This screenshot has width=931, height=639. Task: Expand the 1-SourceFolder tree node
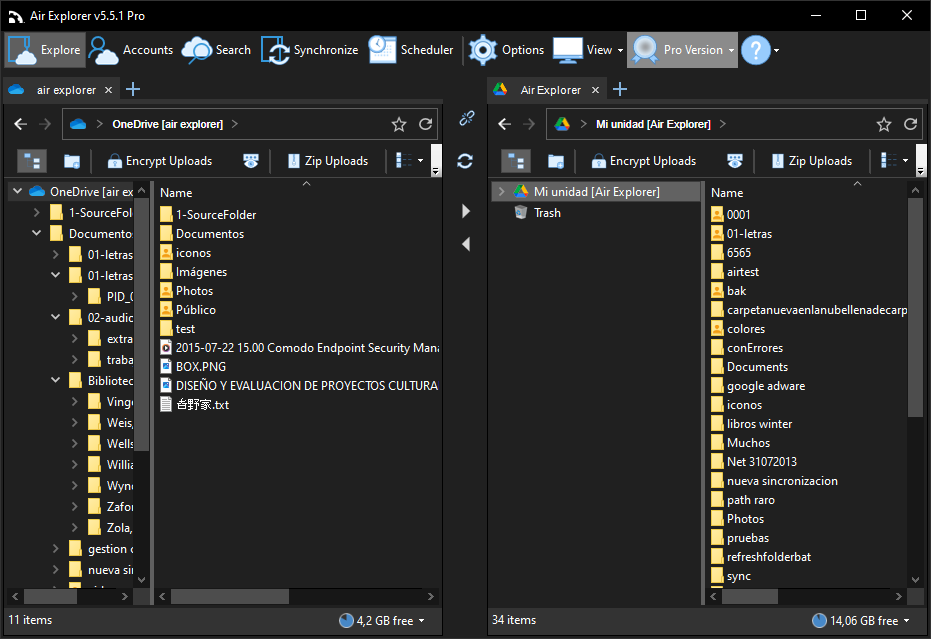click(37, 213)
